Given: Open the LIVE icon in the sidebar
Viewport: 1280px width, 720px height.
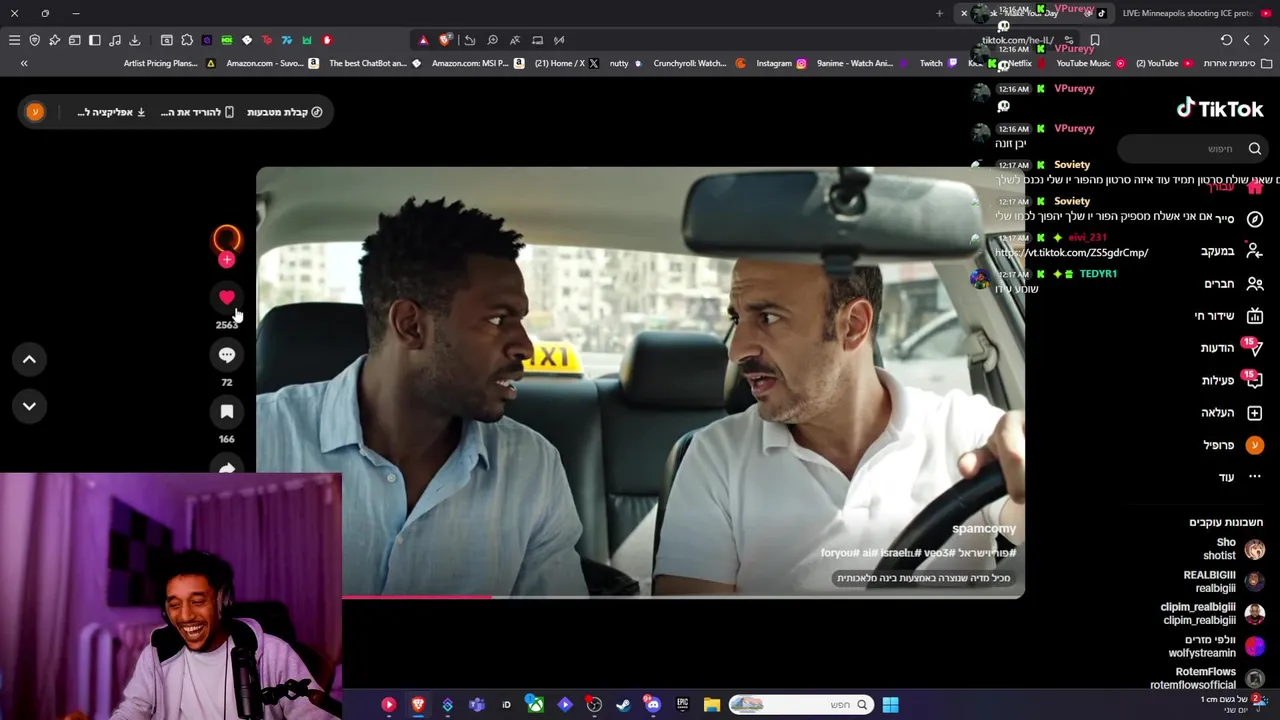Looking at the screenshot, I should 1255,316.
